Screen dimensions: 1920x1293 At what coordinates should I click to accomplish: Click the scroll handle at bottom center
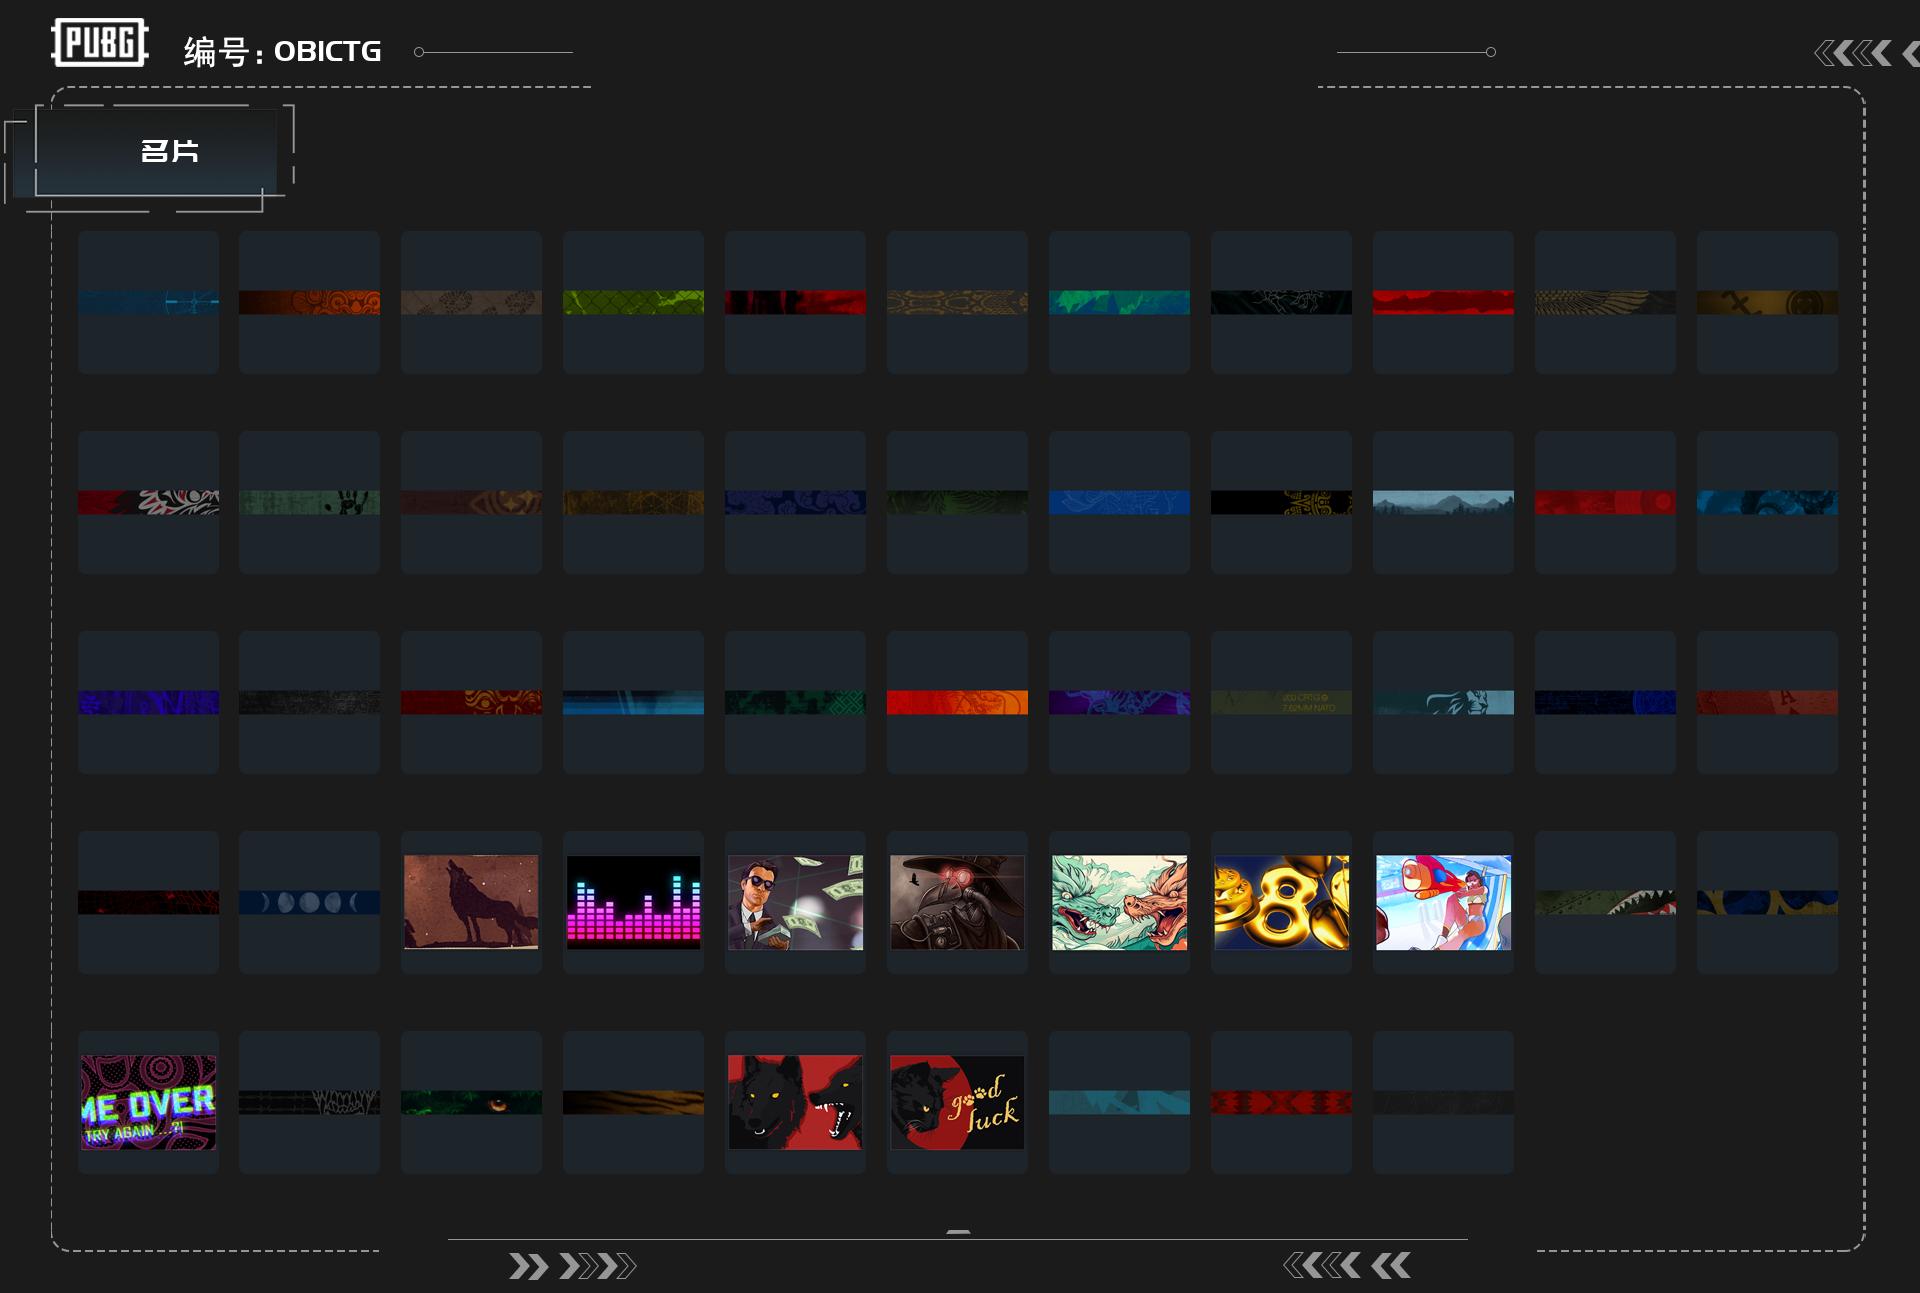coord(958,1232)
